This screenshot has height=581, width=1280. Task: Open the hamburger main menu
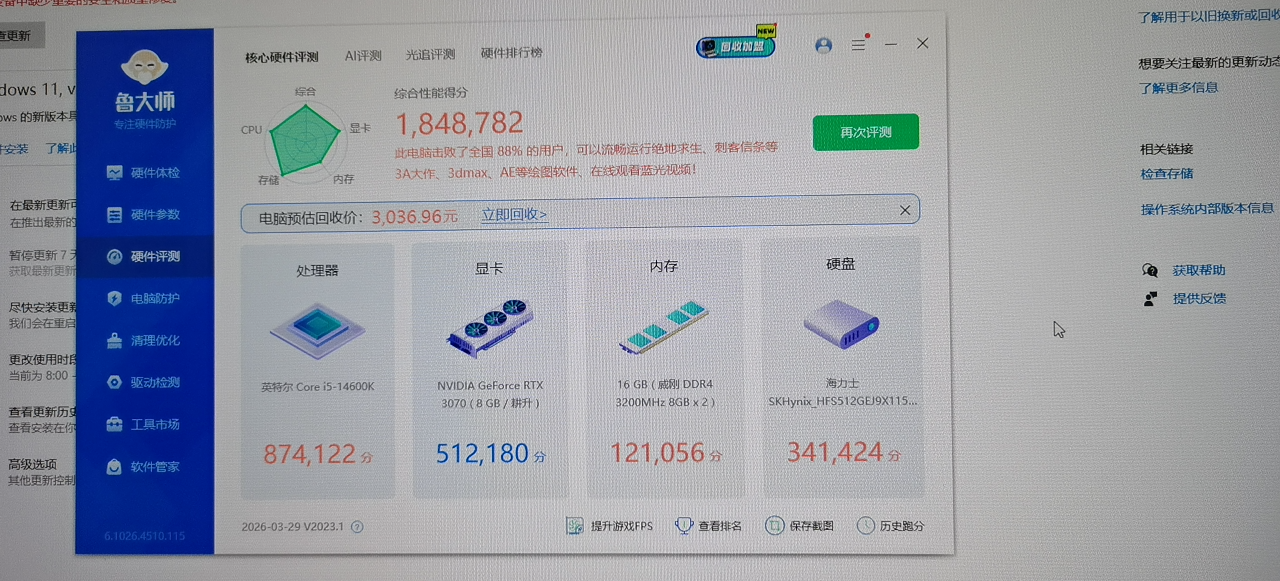tap(858, 45)
